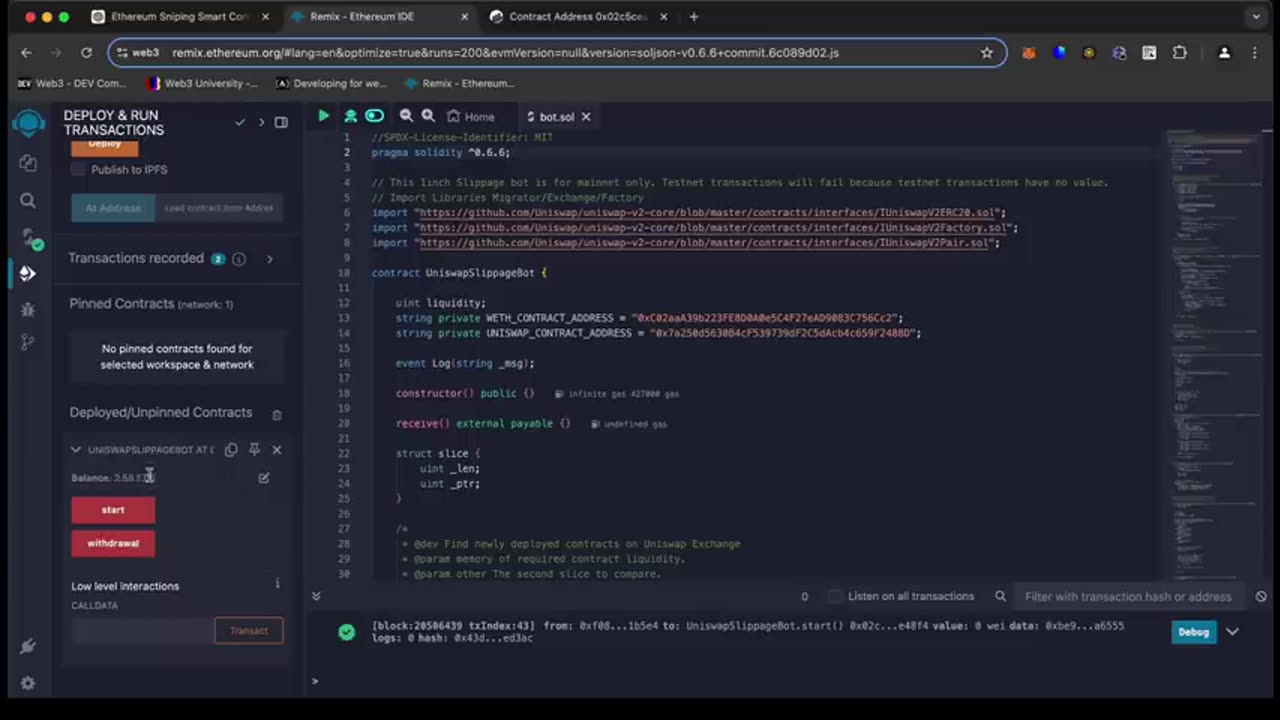Click the blue Debug button
The width and height of the screenshot is (1280, 720).
point(1194,632)
